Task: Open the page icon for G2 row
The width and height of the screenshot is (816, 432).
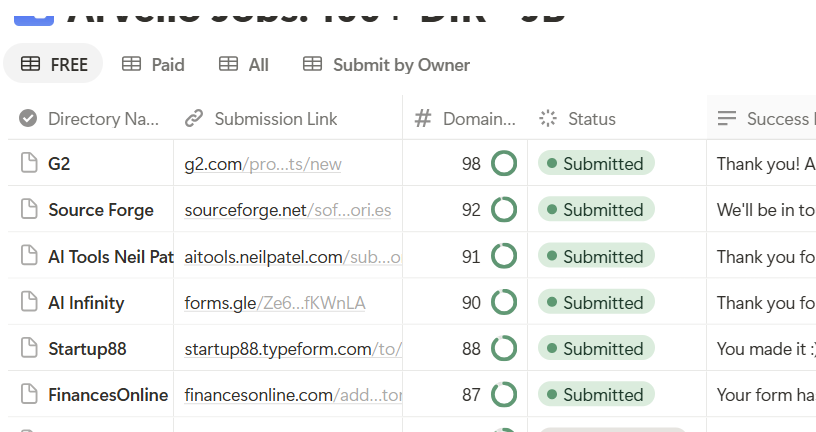Action: pyautogui.click(x=29, y=163)
